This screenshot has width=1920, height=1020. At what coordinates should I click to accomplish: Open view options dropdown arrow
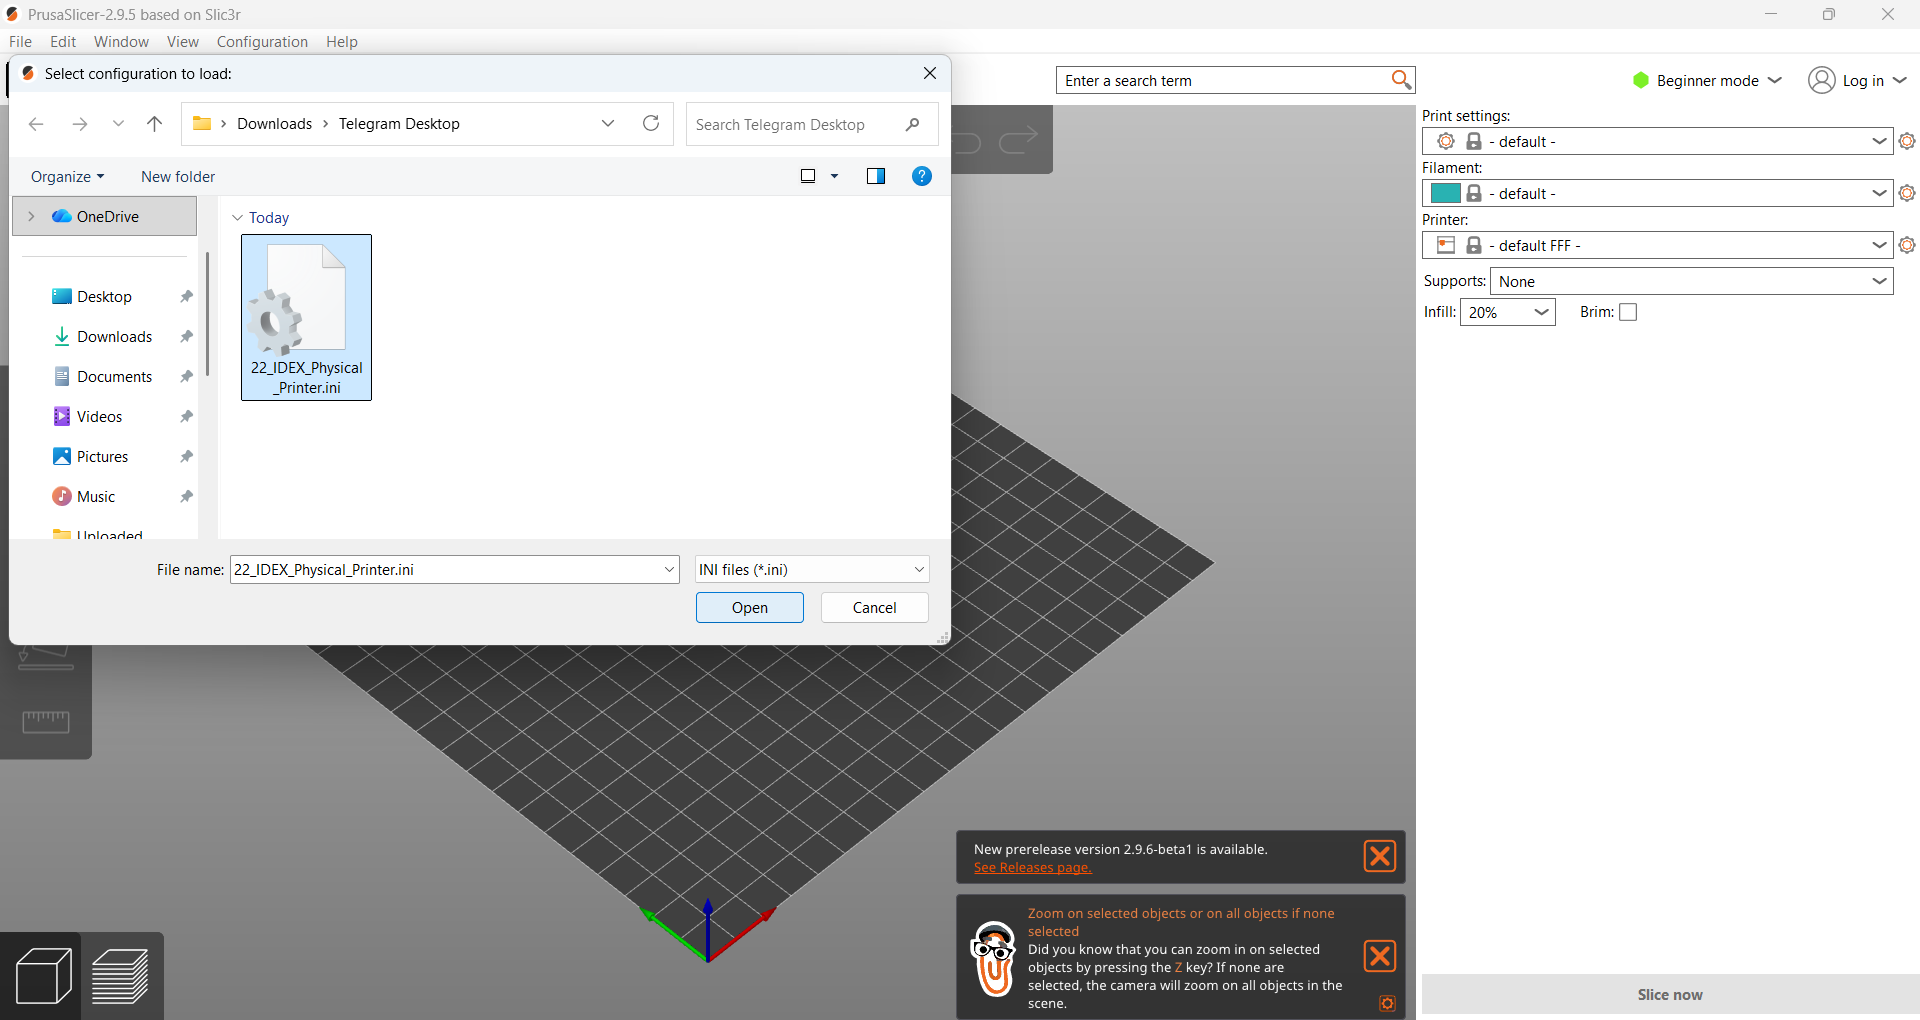click(x=834, y=176)
